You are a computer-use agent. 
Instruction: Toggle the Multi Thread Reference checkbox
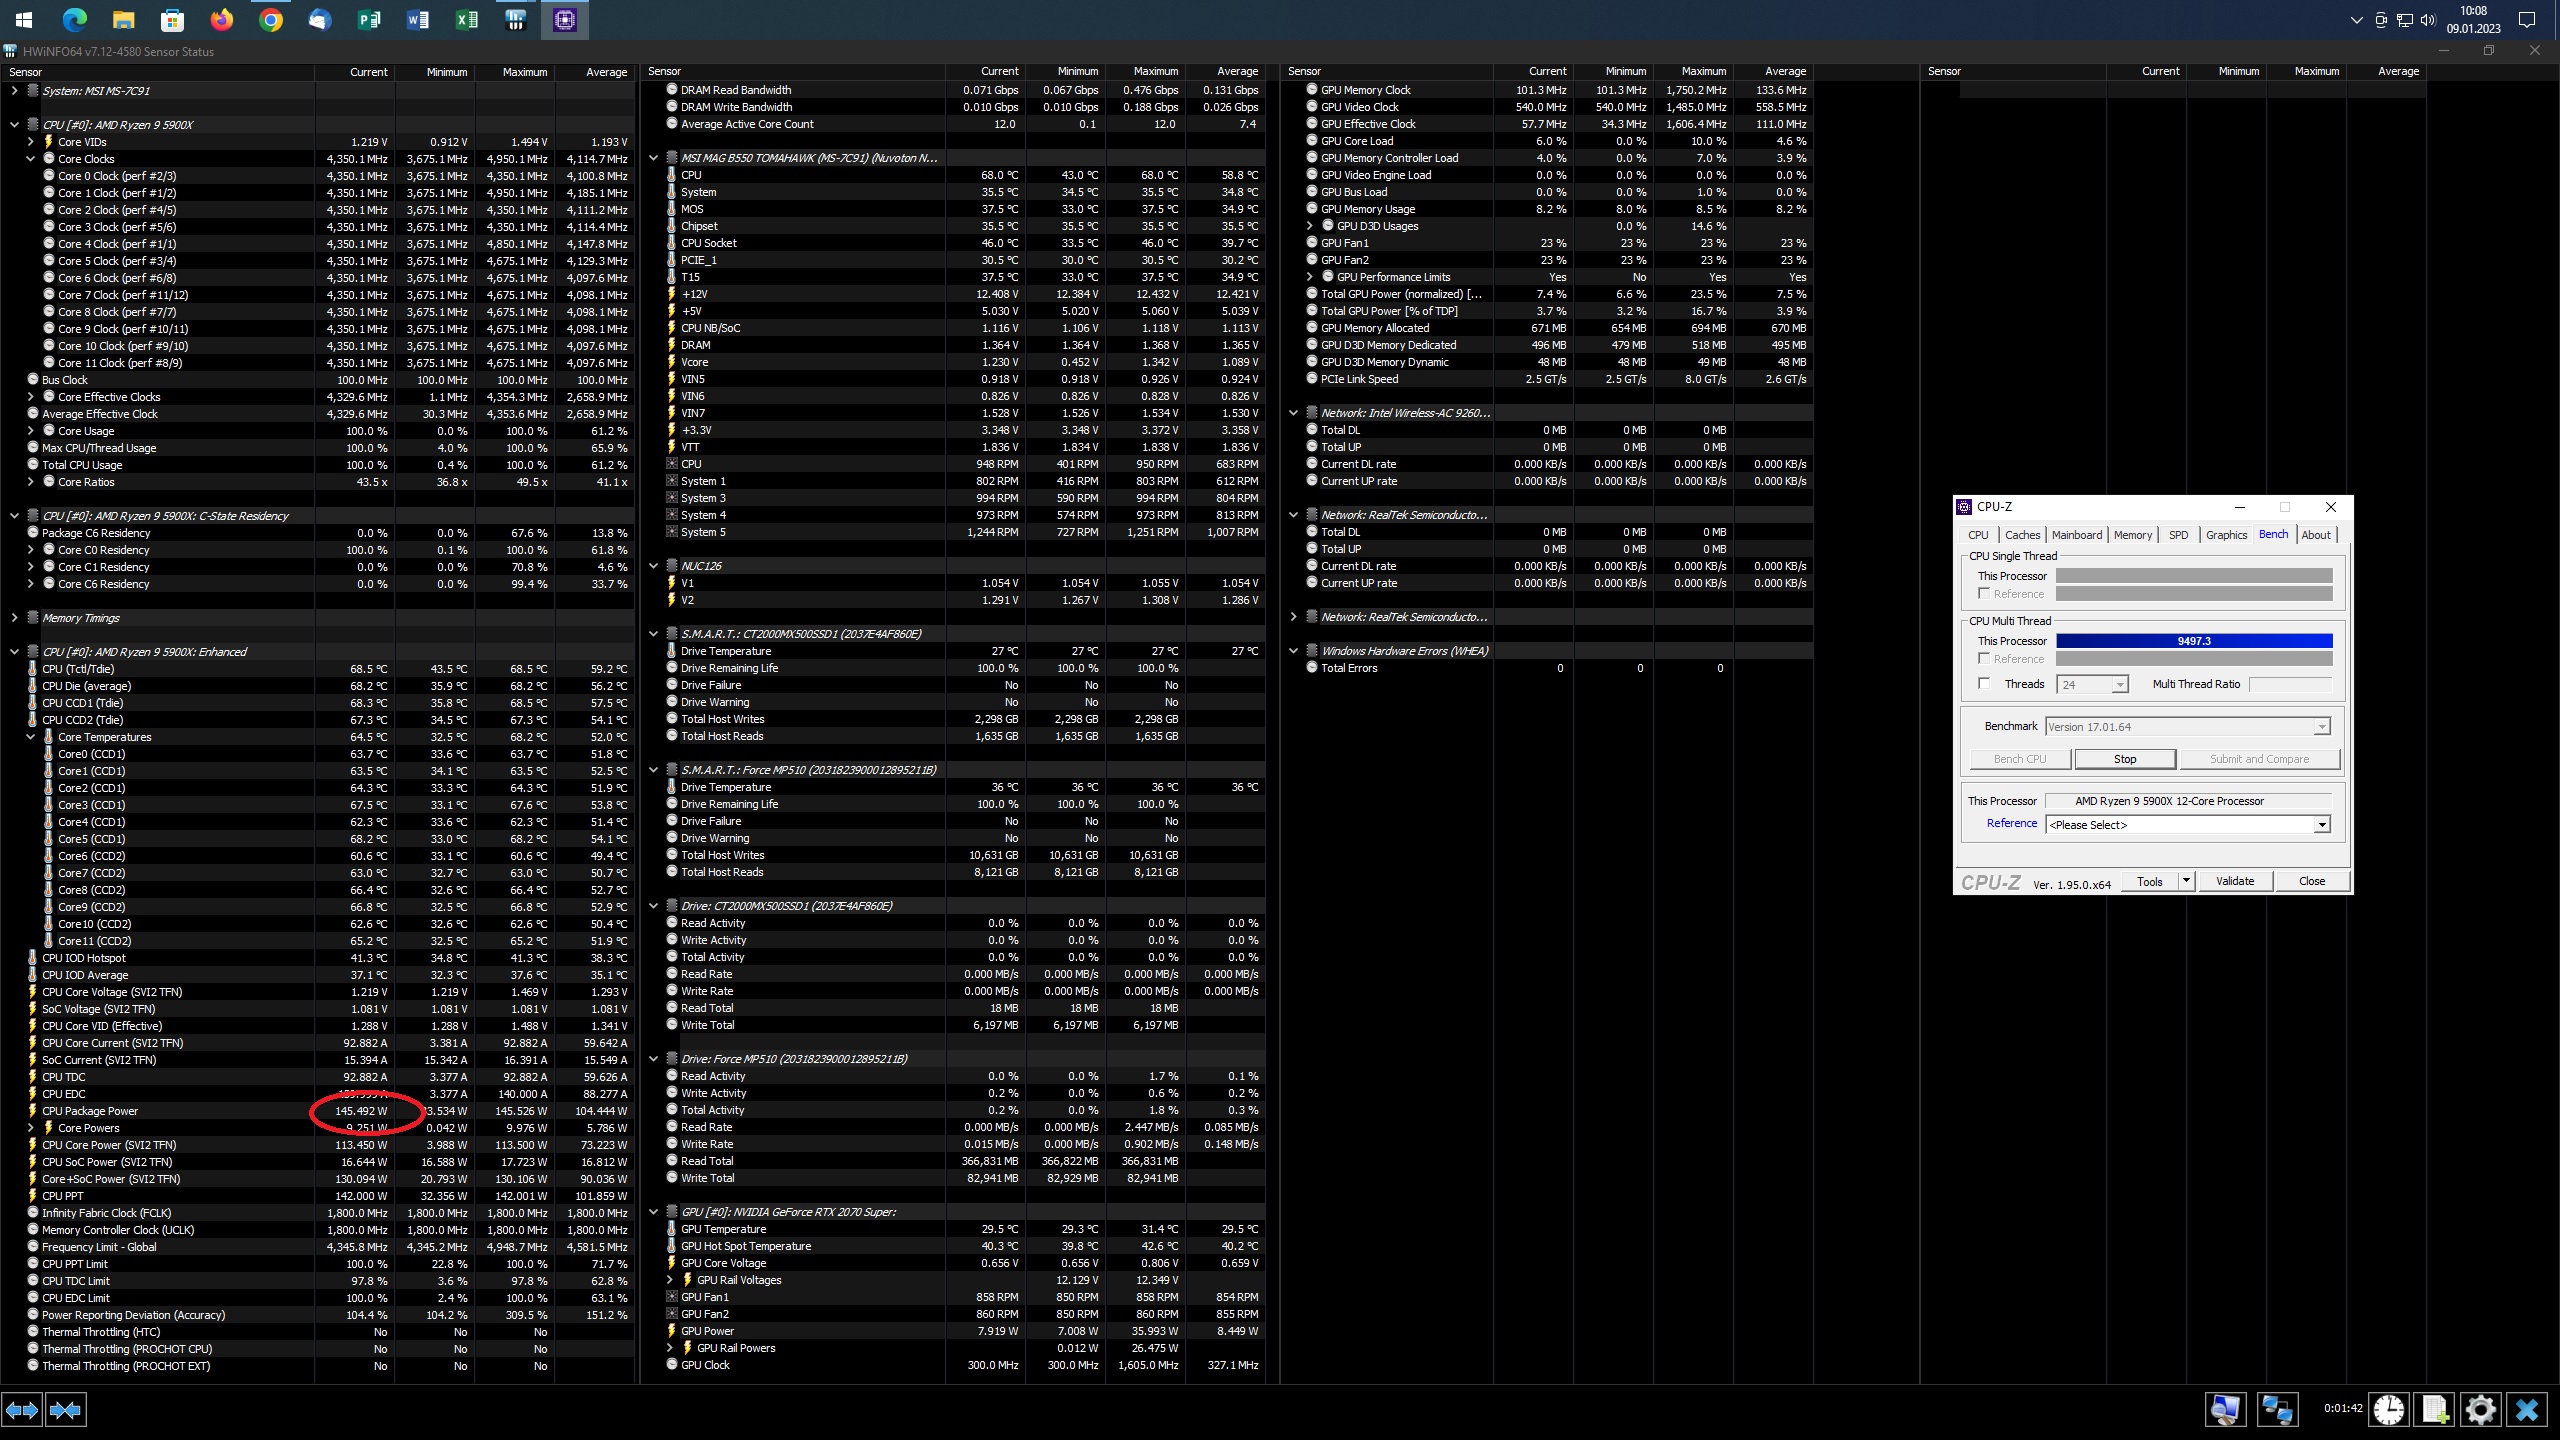click(x=1984, y=659)
